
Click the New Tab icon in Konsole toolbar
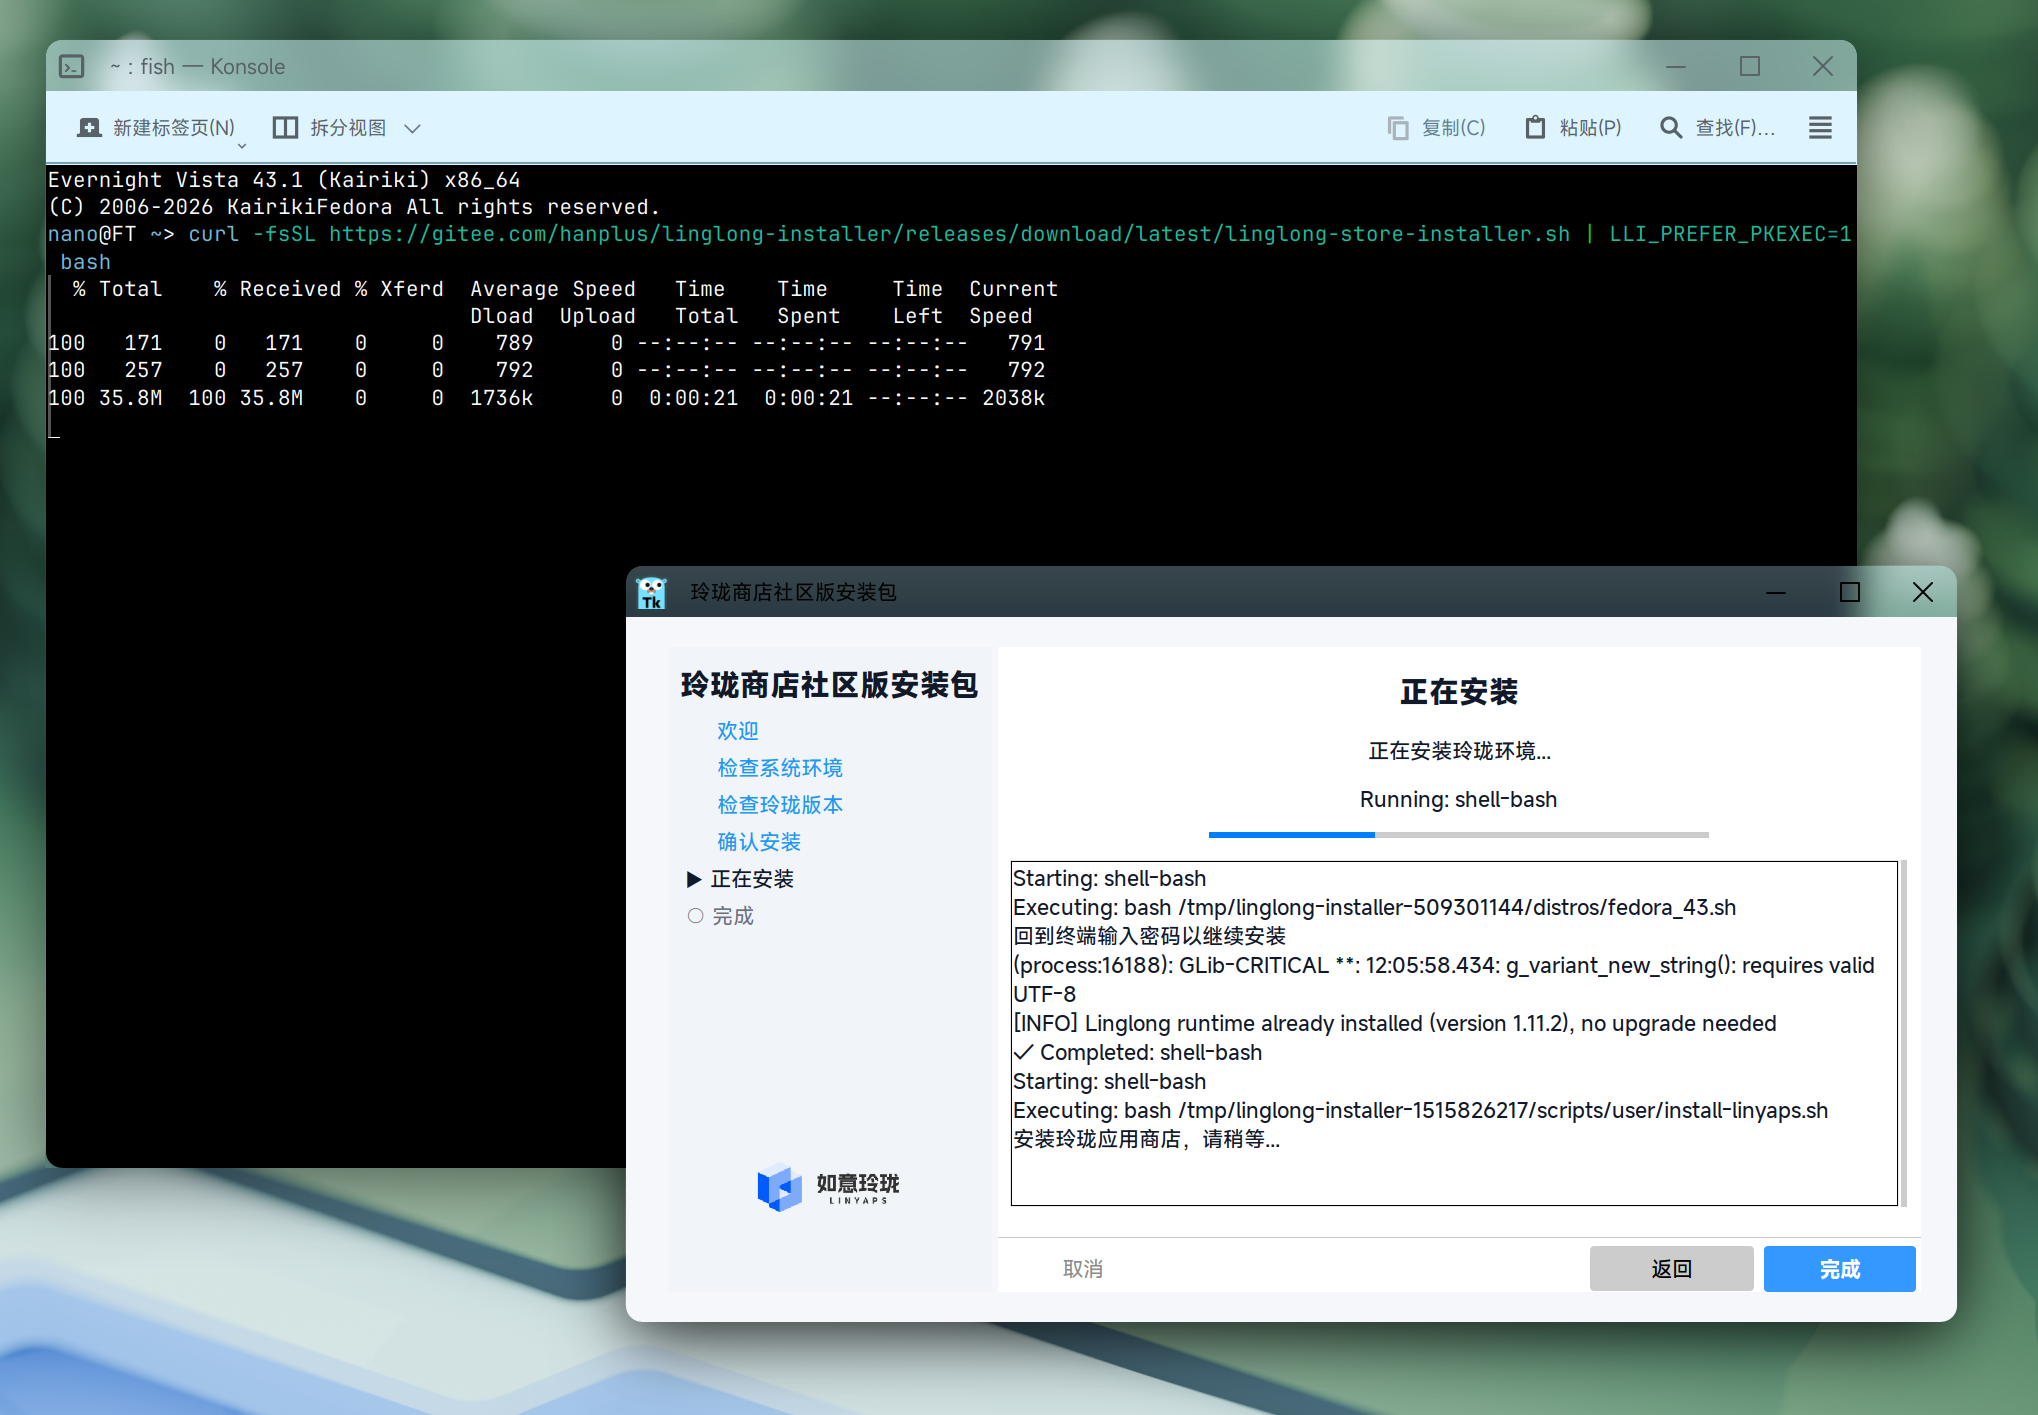pos(90,127)
